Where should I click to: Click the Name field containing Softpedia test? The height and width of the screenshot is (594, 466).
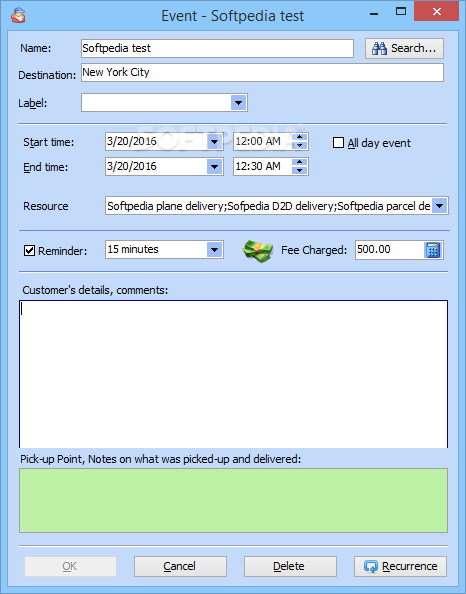(x=217, y=48)
